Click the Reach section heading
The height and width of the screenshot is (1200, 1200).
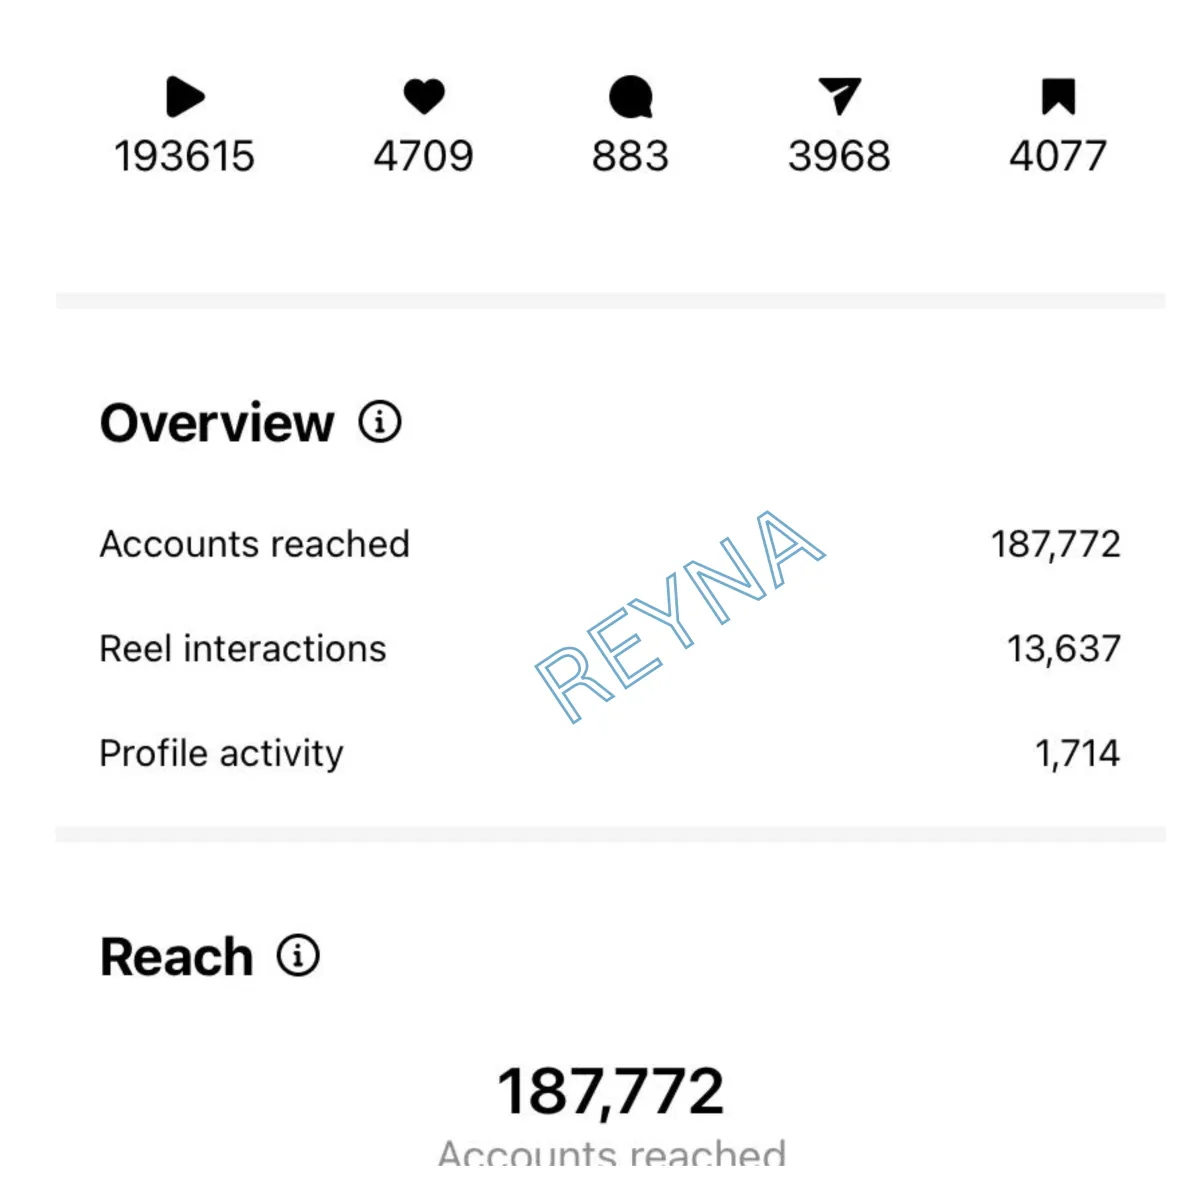coord(176,957)
